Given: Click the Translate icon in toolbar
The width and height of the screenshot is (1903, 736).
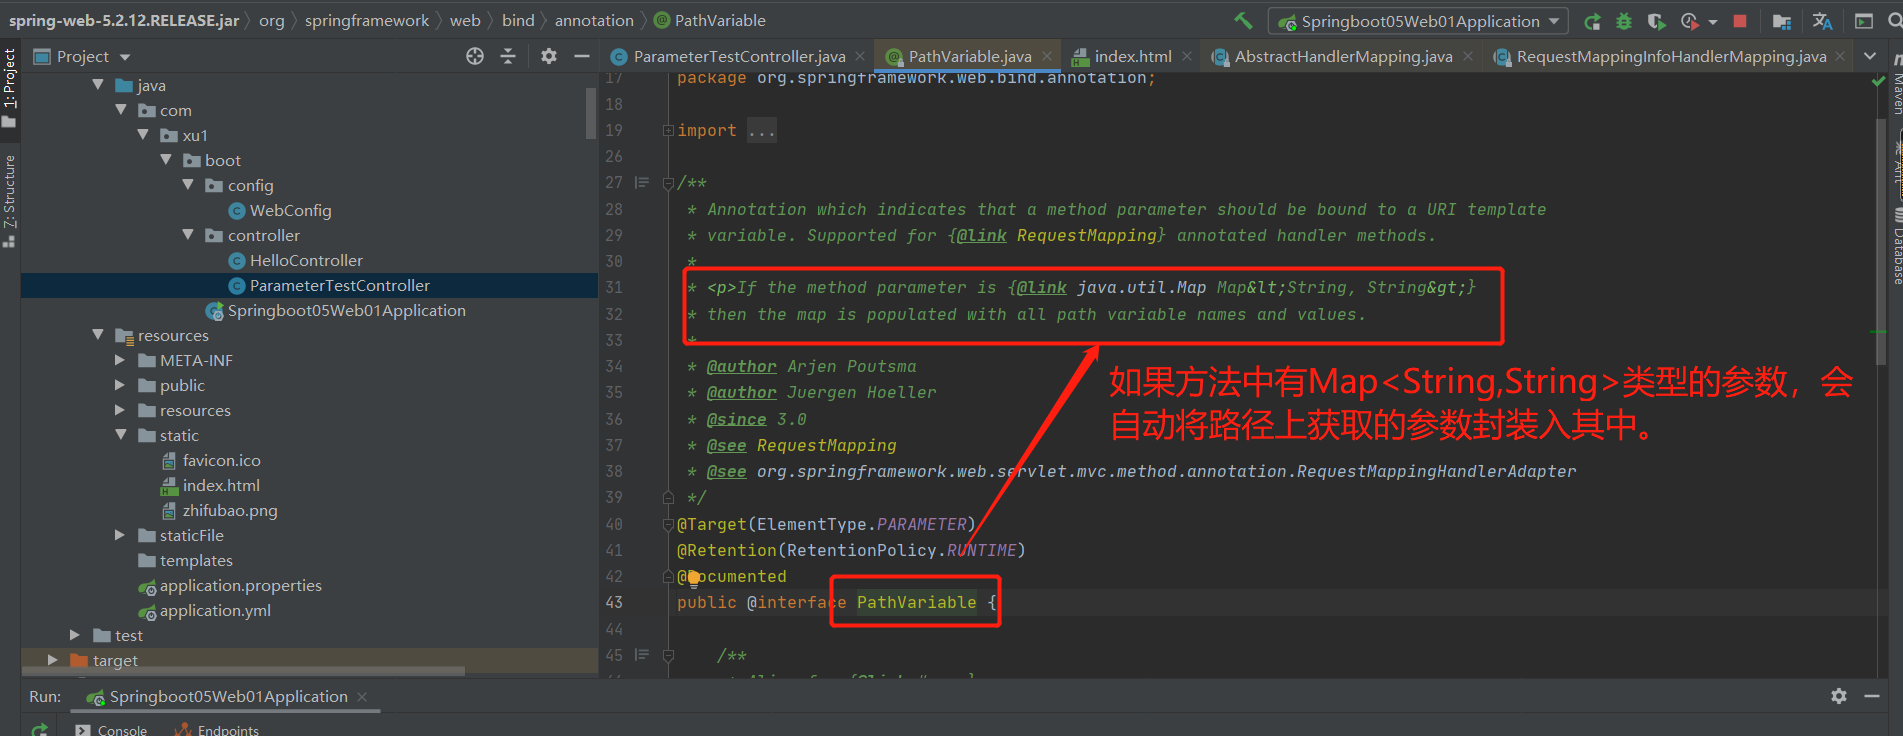Looking at the screenshot, I should [x=1822, y=21].
